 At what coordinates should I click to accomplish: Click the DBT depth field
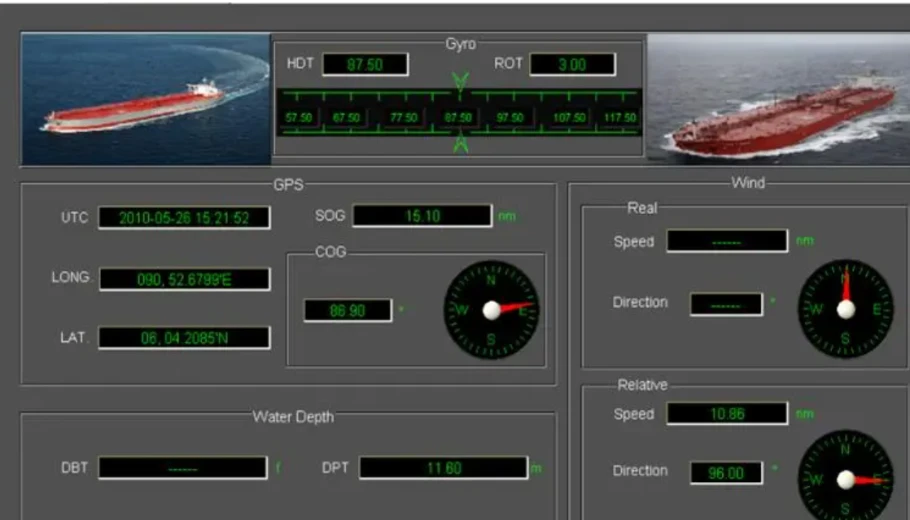tap(182, 468)
